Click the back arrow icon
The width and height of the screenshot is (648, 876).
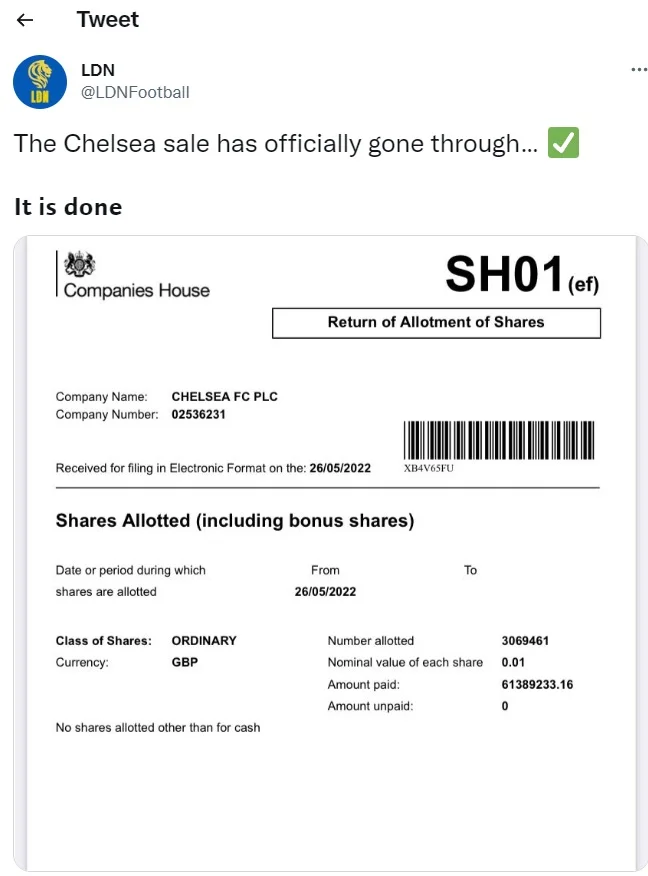[25, 20]
